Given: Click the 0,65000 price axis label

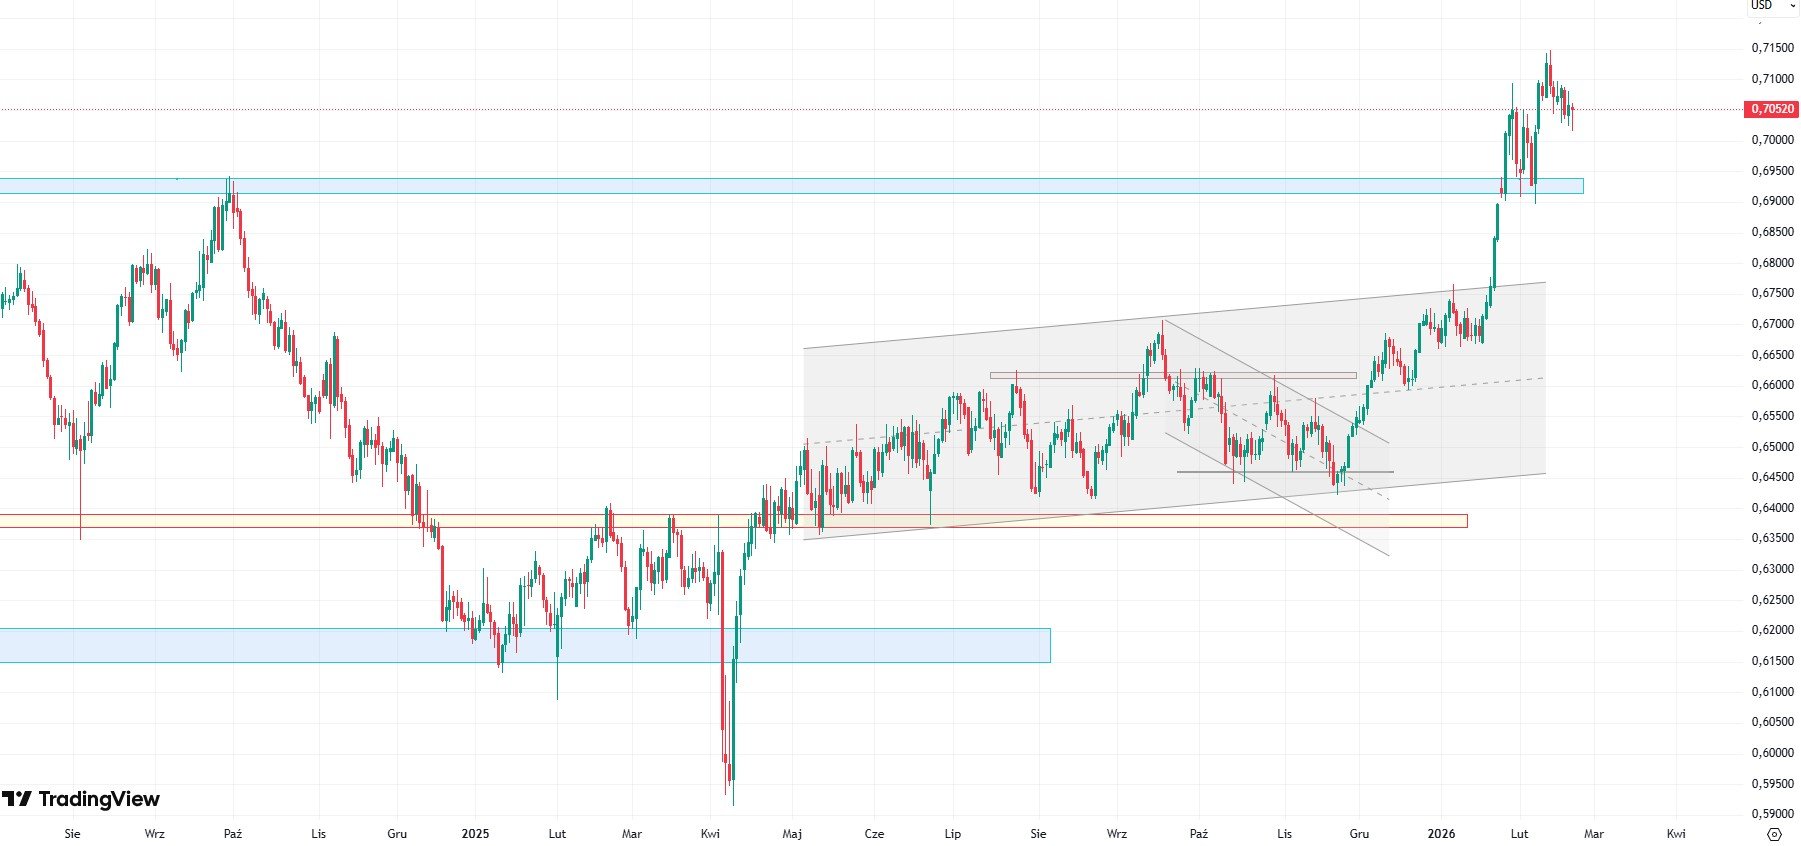Looking at the screenshot, I should tap(1772, 447).
